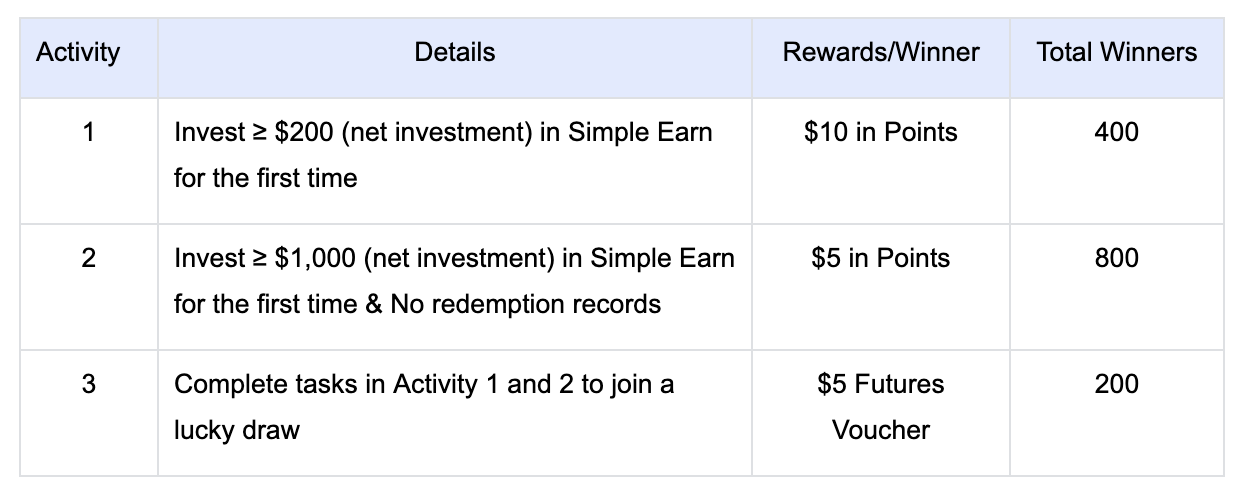Select the "$5 Futures" reward text
1244x494 pixels.
point(880,384)
